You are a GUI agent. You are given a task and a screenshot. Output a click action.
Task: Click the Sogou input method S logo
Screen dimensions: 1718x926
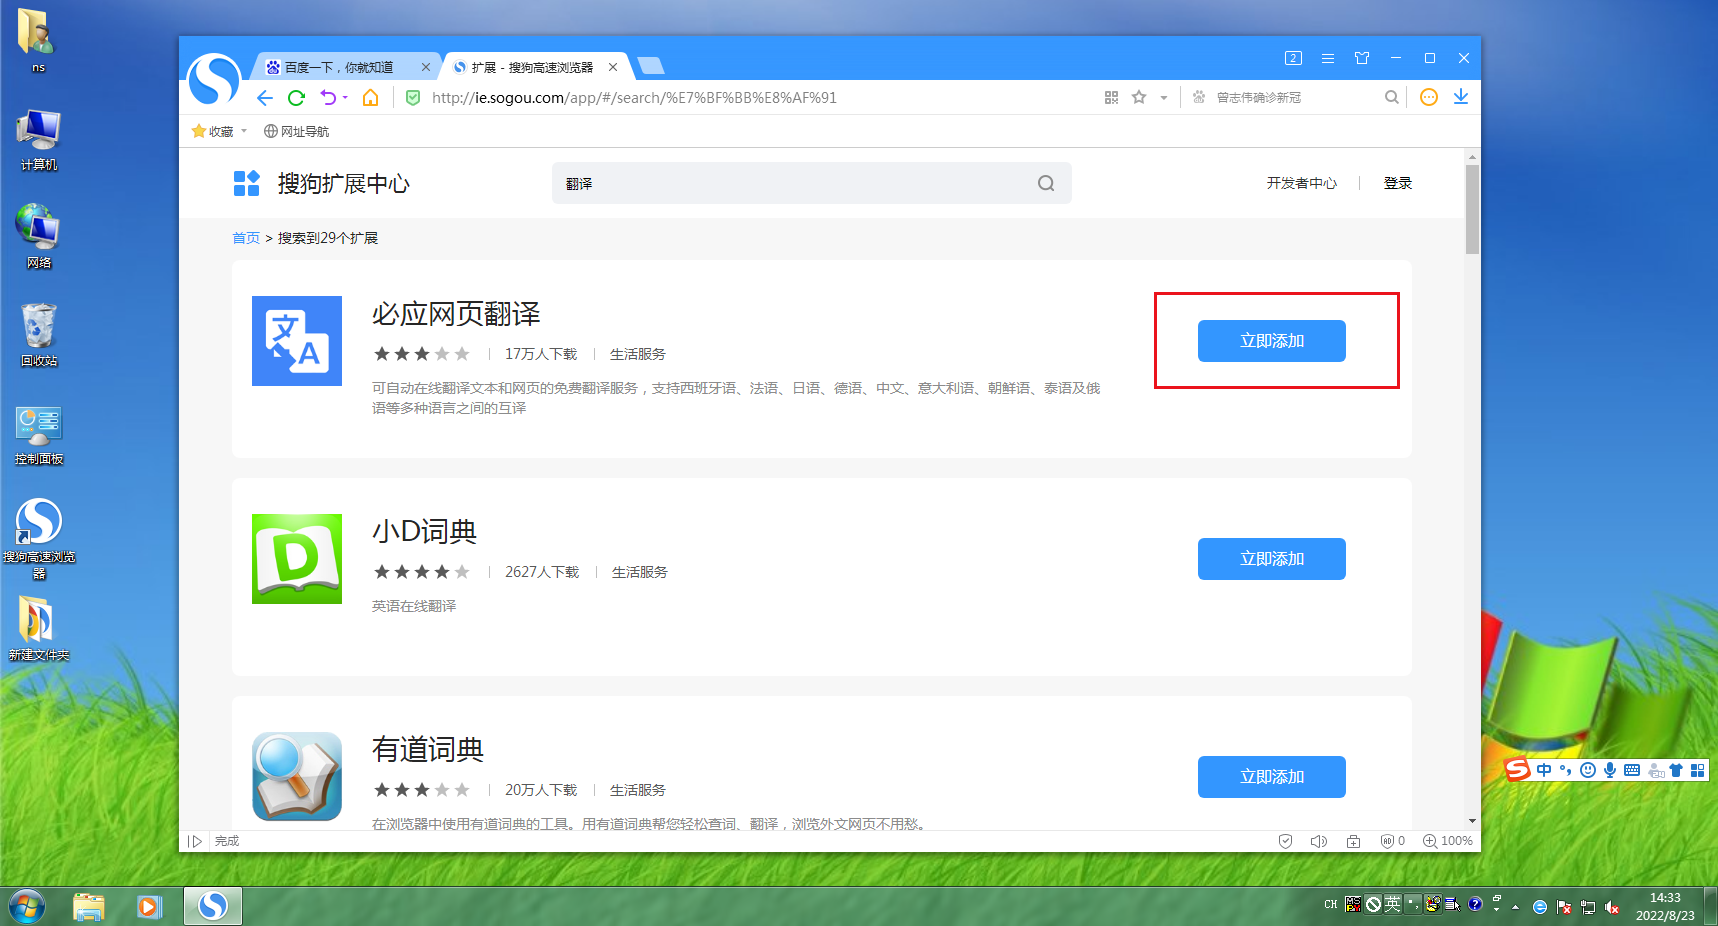[1518, 769]
